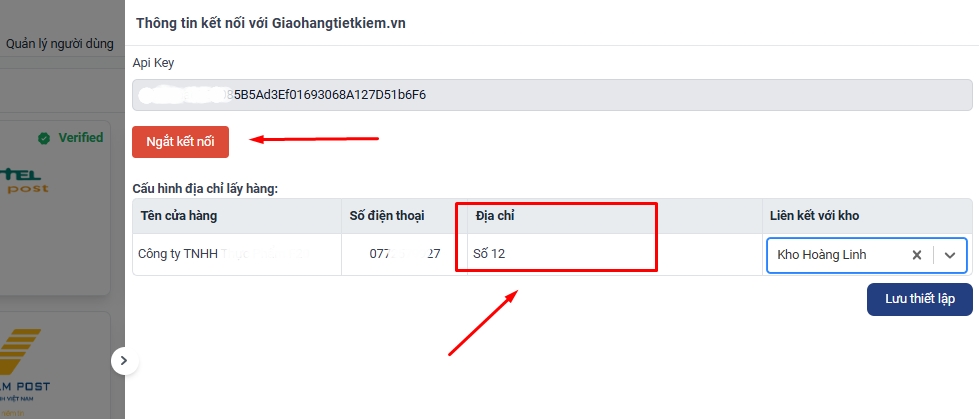Clear the Kho Hoàng Linh selection
The width and height of the screenshot is (979, 419).
coord(917,255)
